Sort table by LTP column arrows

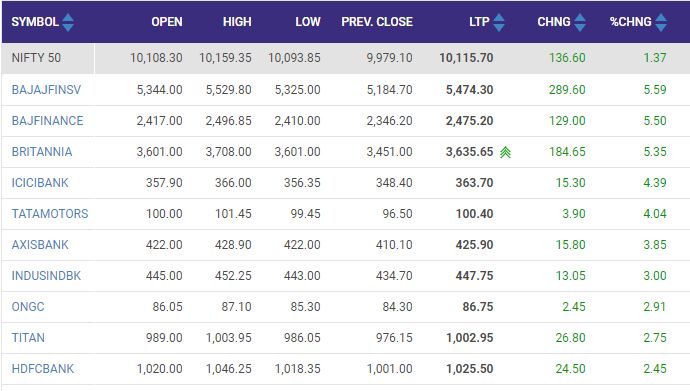499,22
